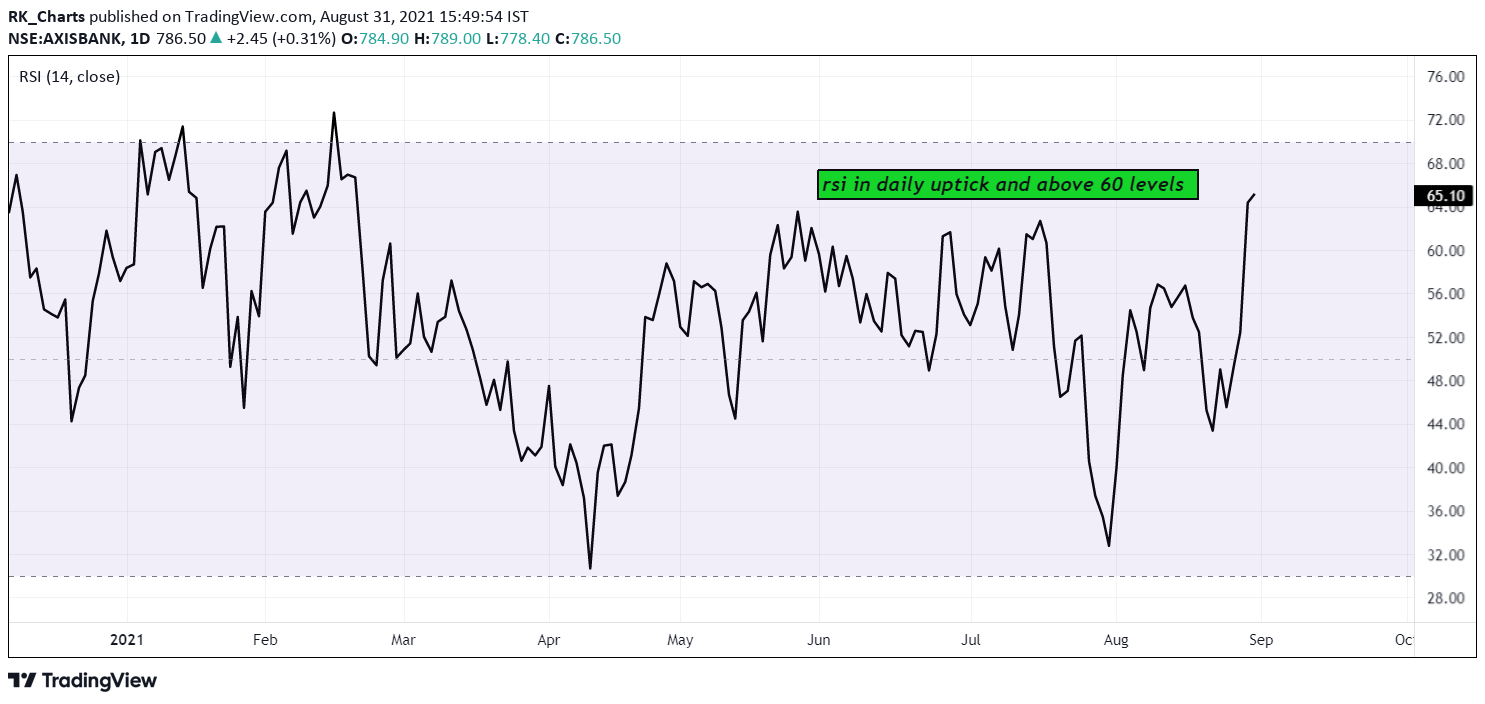Click the Aug label on the time axis

[1116, 639]
